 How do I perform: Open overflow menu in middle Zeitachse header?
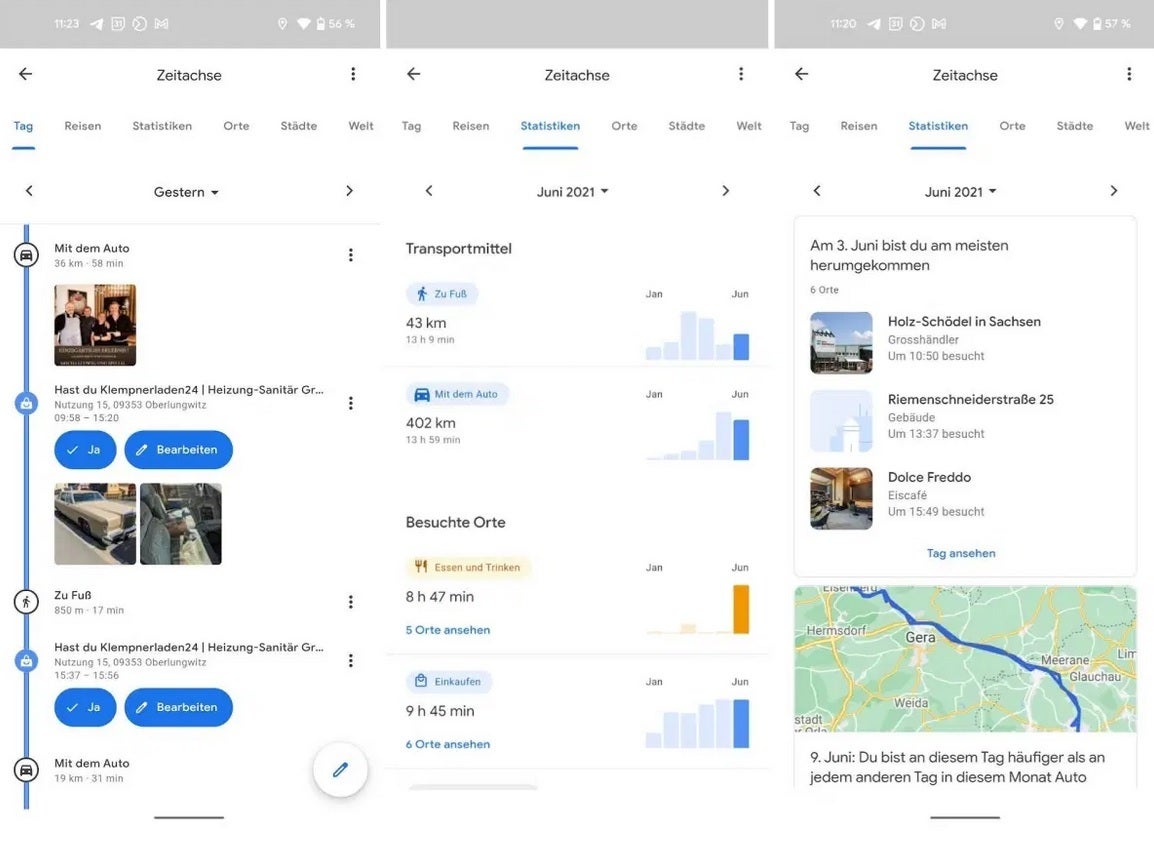tap(741, 74)
